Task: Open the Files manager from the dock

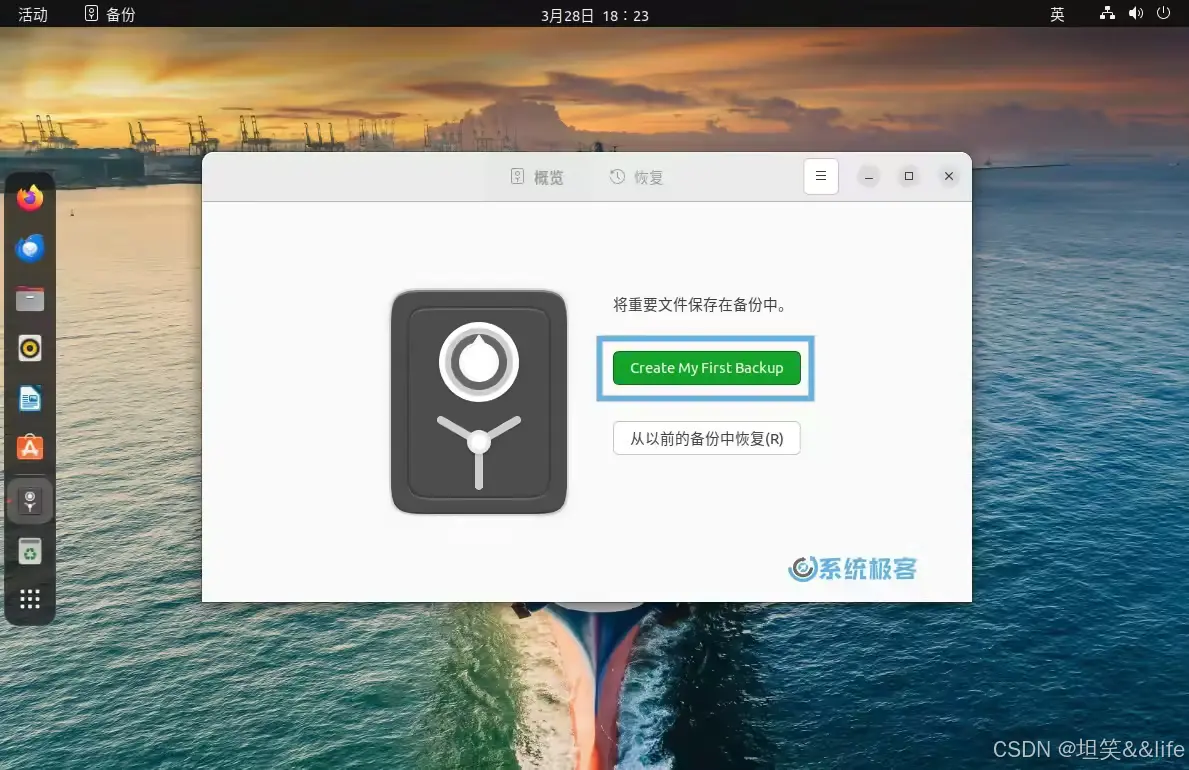Action: tap(30, 298)
